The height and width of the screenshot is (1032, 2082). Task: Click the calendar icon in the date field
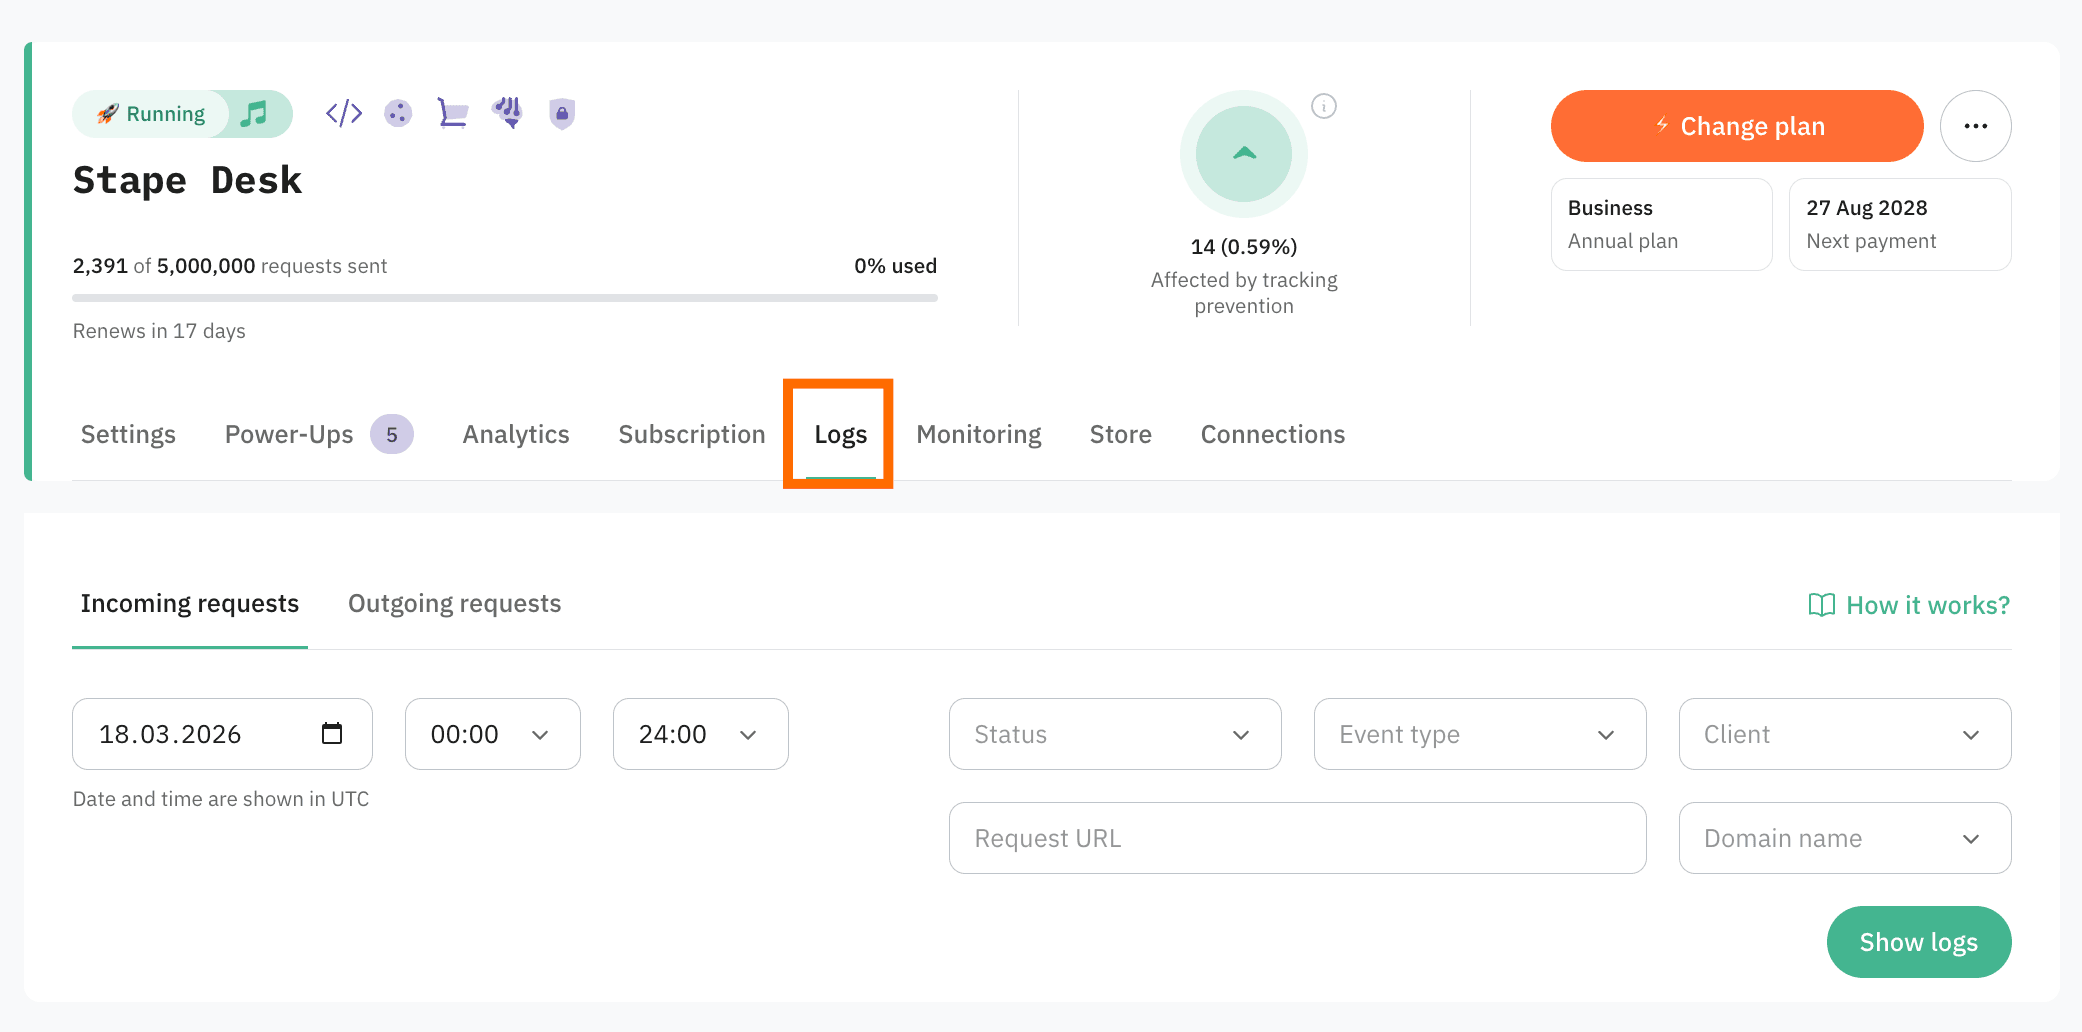(x=332, y=733)
